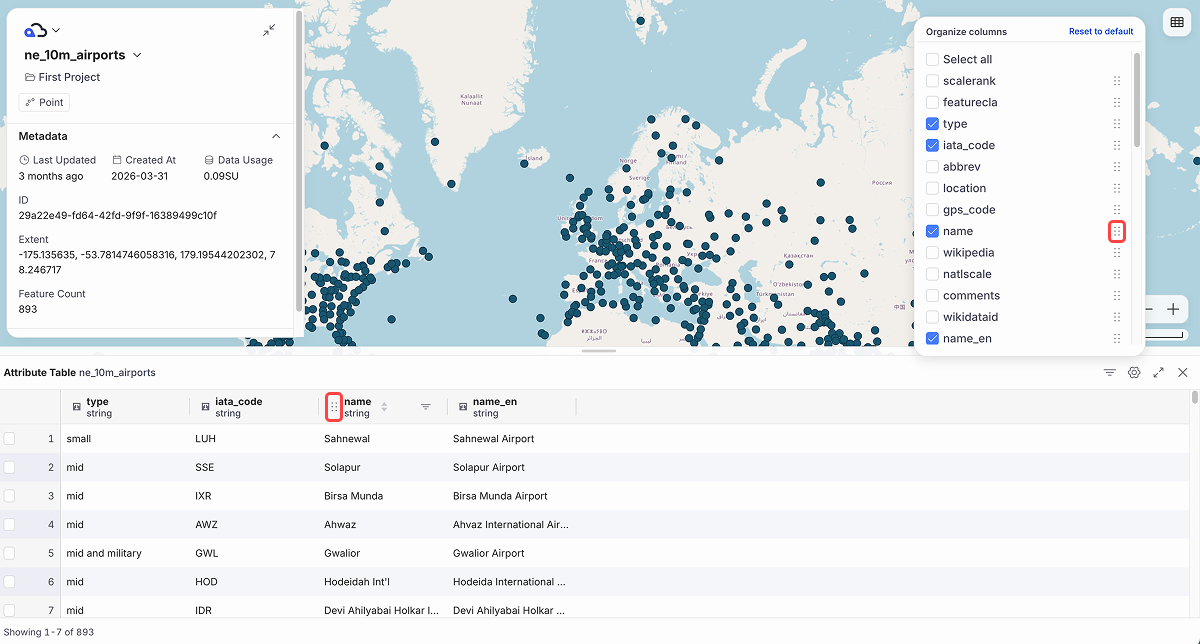Uncheck the iata_code column checkbox
Image resolution: width=1200 pixels, height=644 pixels.
932,145
